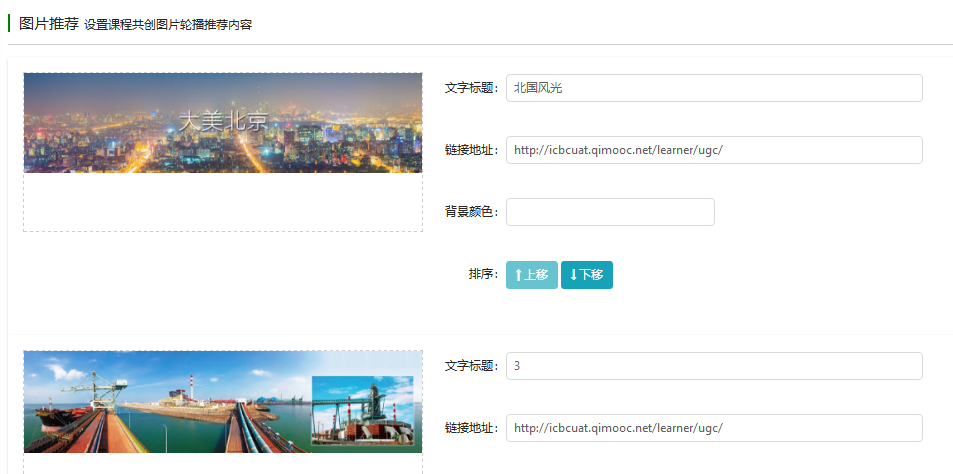
Task: Click the 设置课程共创图片轮播推荐内容 description text
Action: [x=168, y=25]
